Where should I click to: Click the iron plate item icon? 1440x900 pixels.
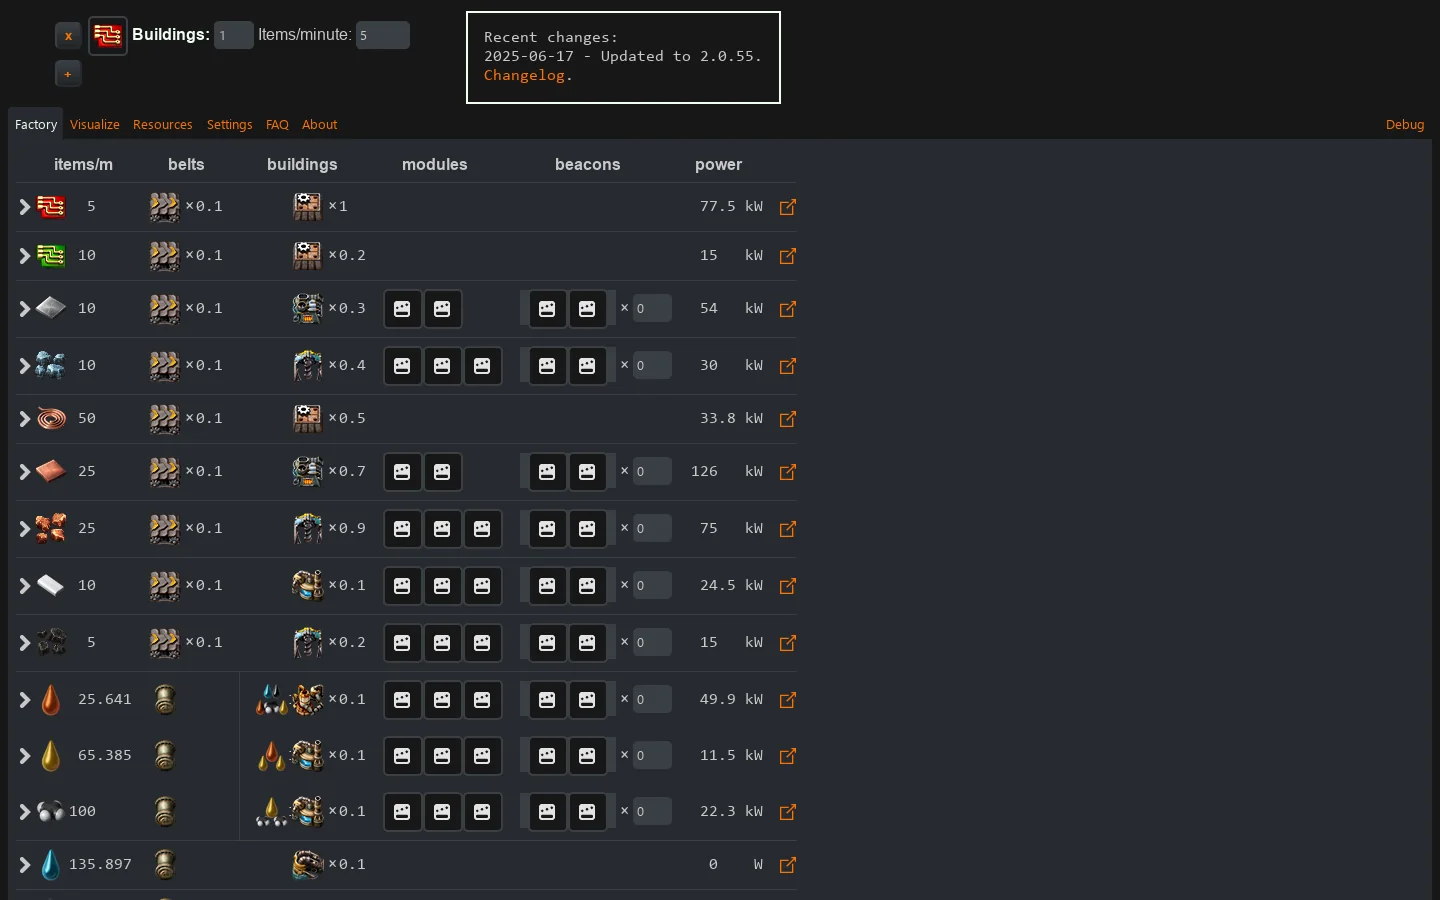pos(51,308)
